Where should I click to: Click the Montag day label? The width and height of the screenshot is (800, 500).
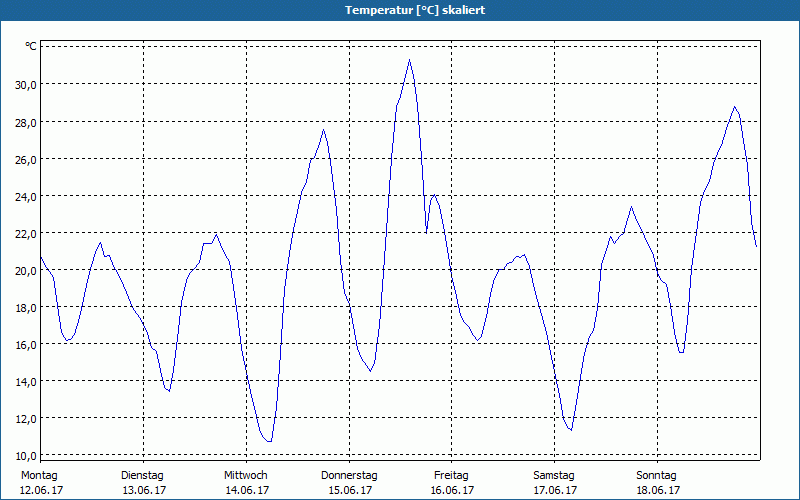pos(39,475)
